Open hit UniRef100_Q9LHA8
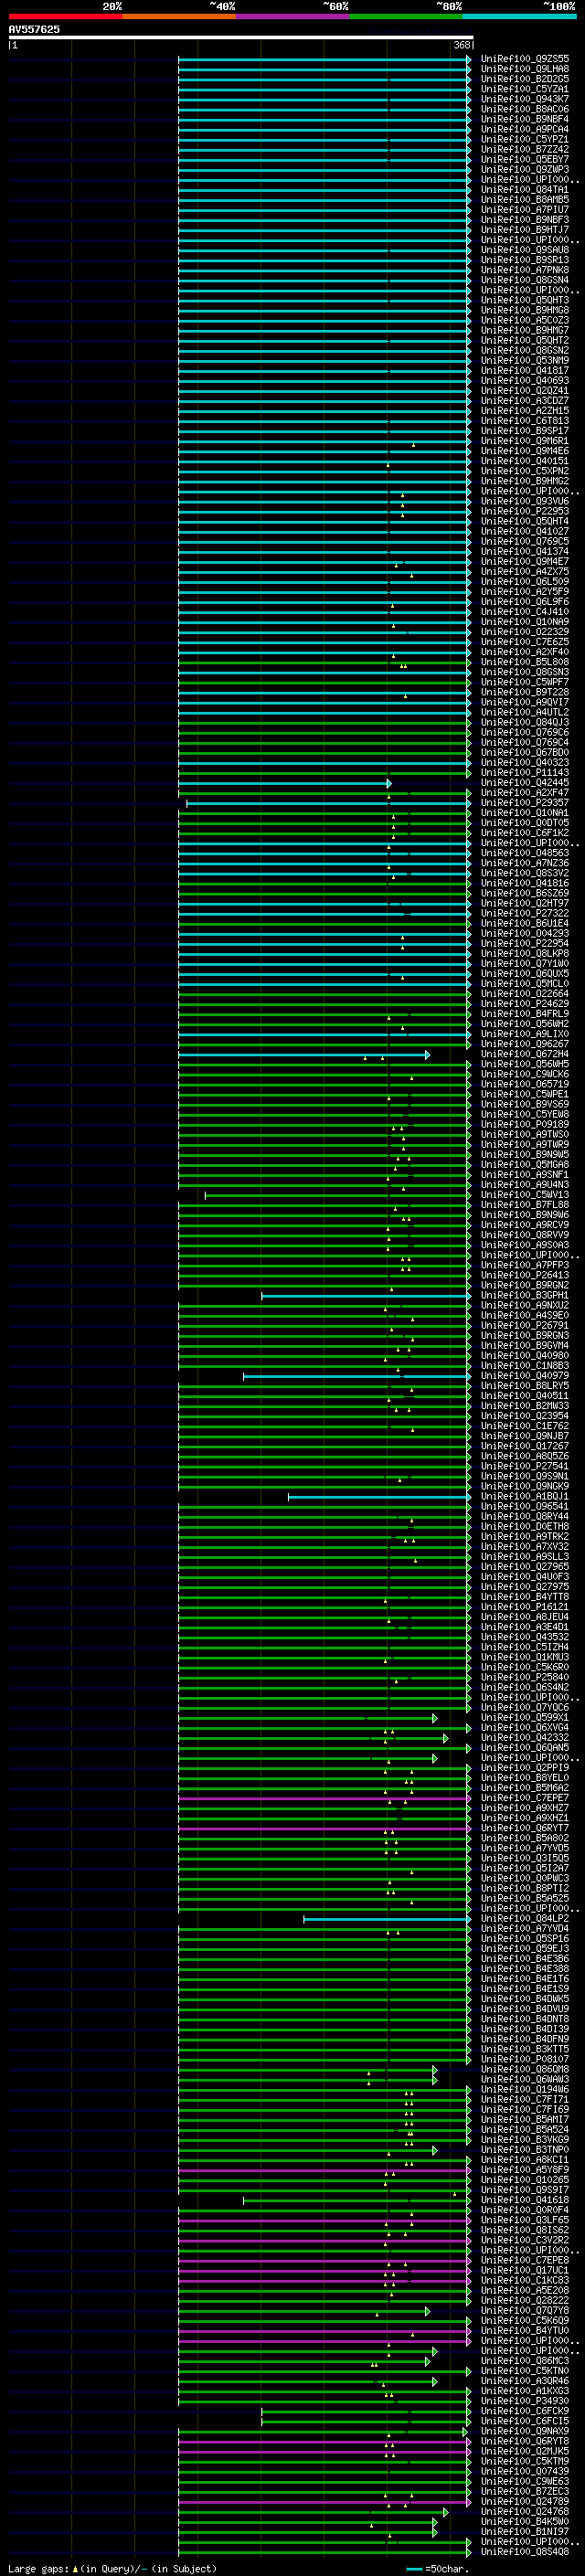 click(525, 69)
